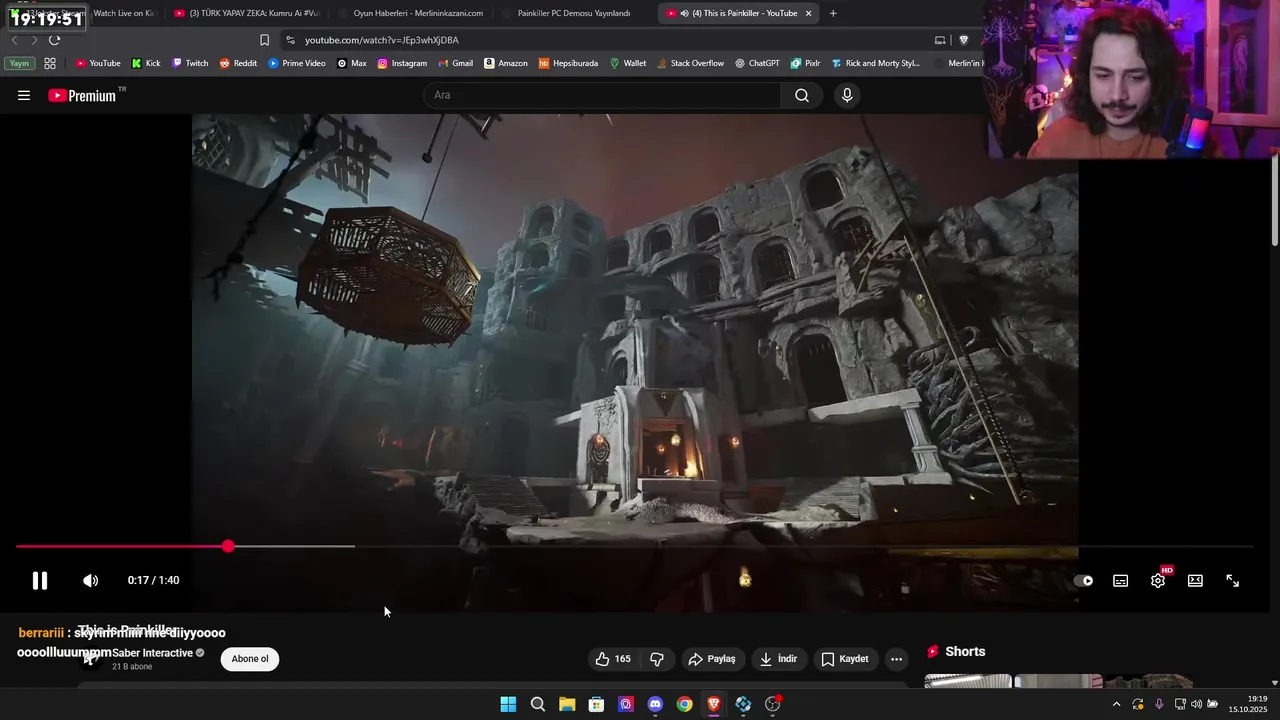Open the Kick bookmark

tap(146, 63)
